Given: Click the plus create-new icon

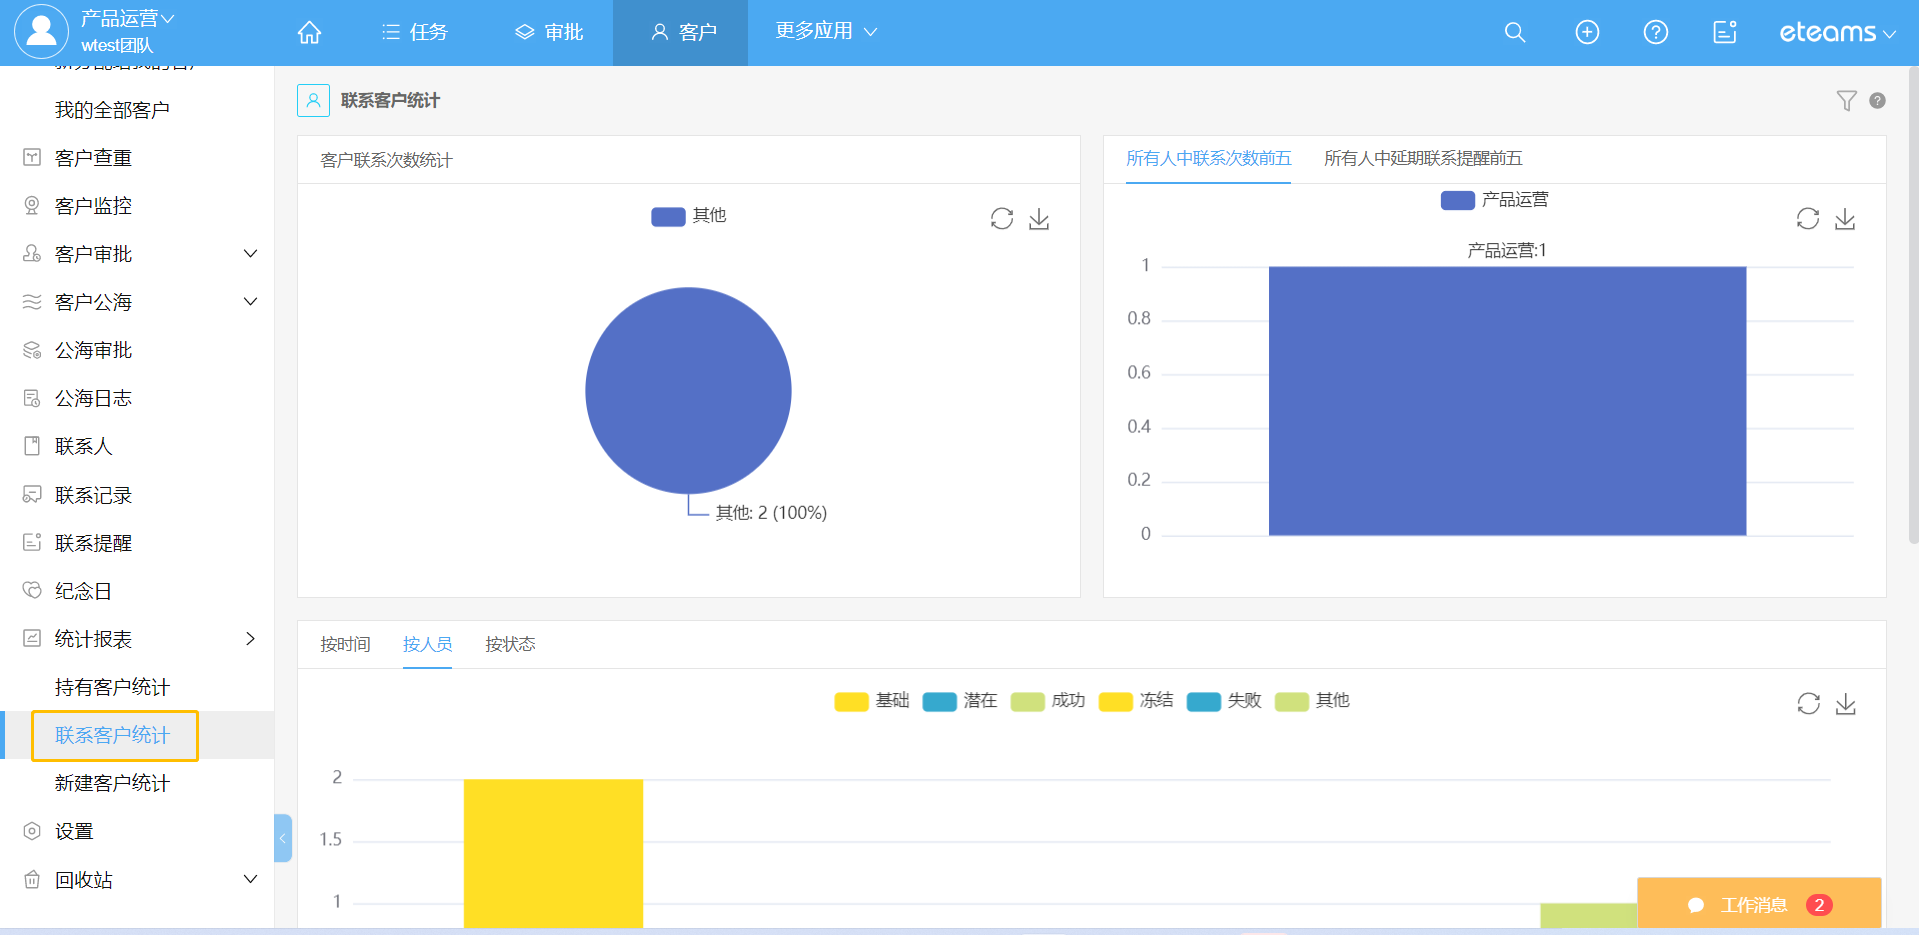Looking at the screenshot, I should coord(1587,33).
